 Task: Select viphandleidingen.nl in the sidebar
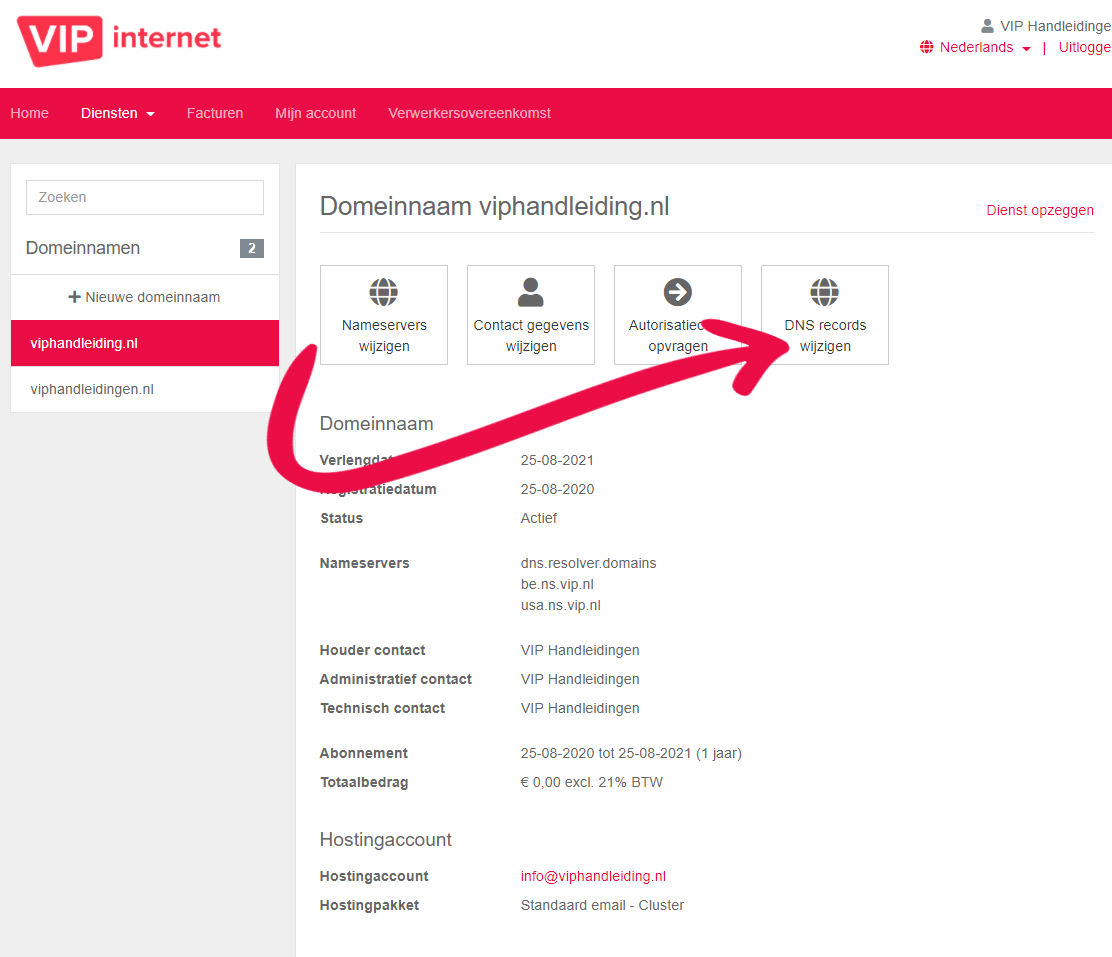pyautogui.click(x=145, y=389)
